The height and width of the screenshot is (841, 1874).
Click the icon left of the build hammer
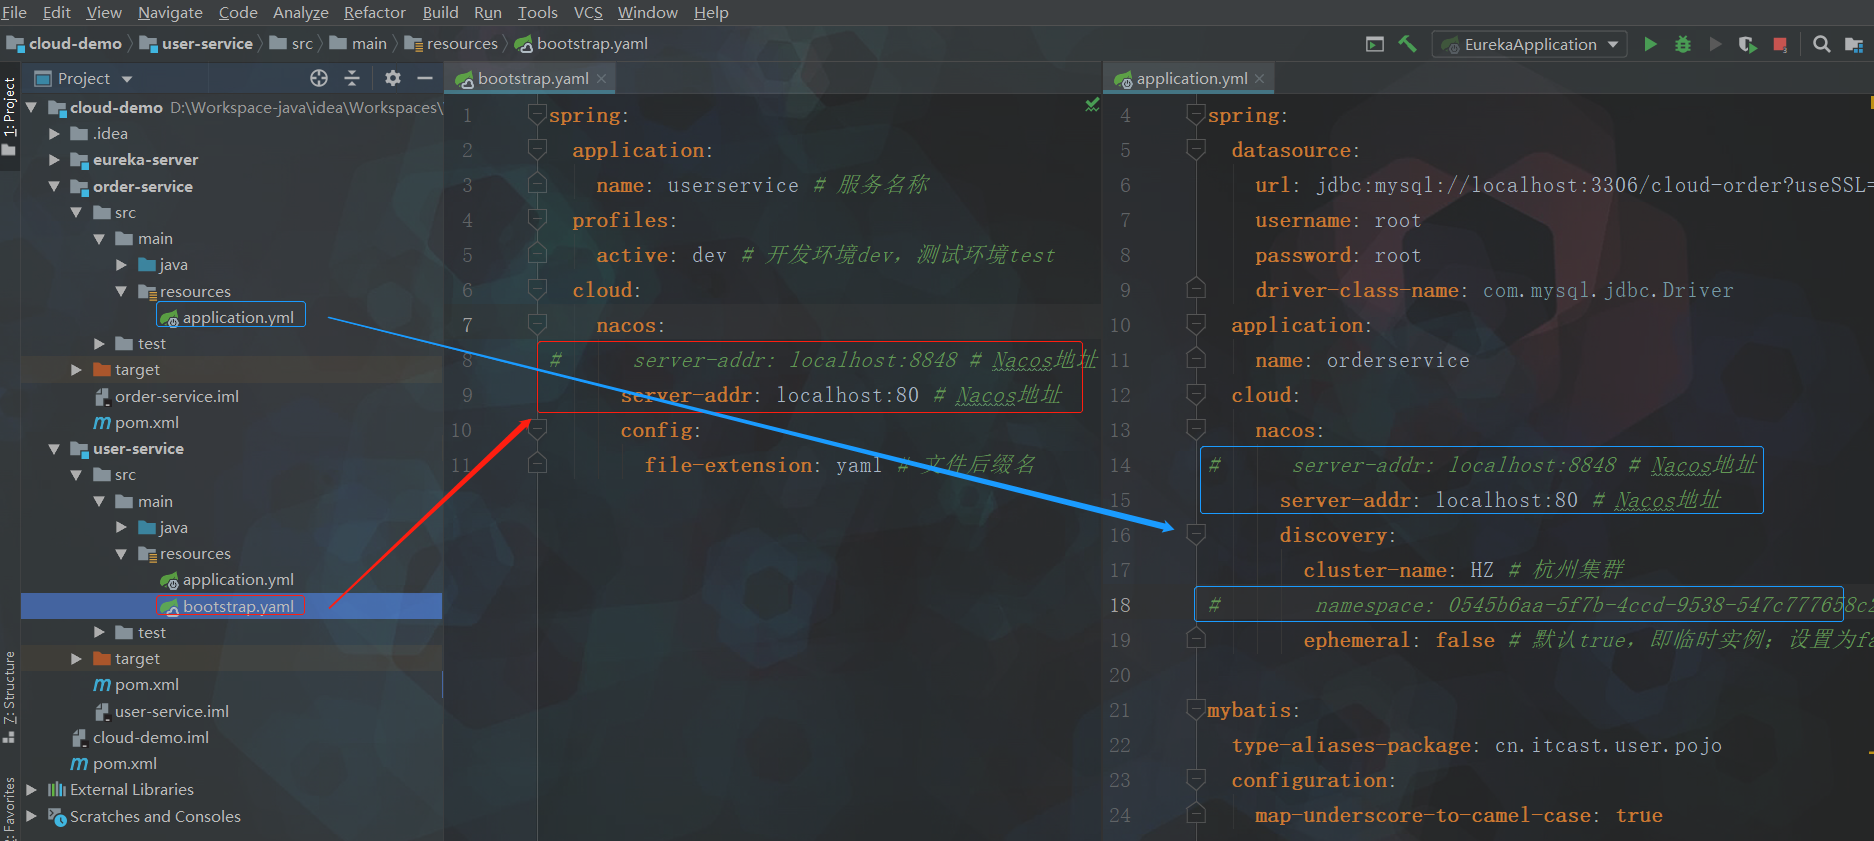[1375, 44]
